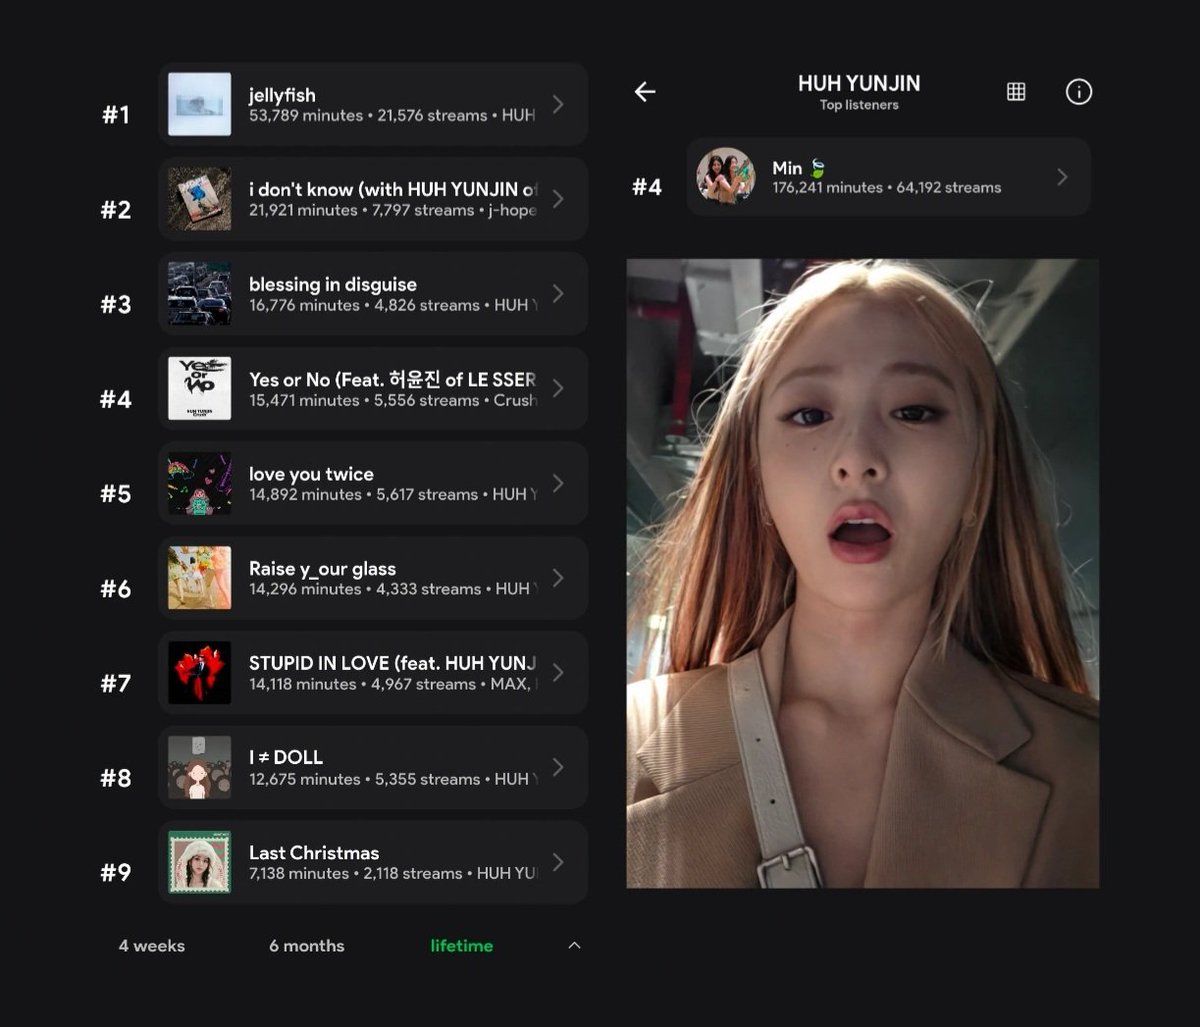
Task: Go back with the left arrow icon
Action: point(645,92)
